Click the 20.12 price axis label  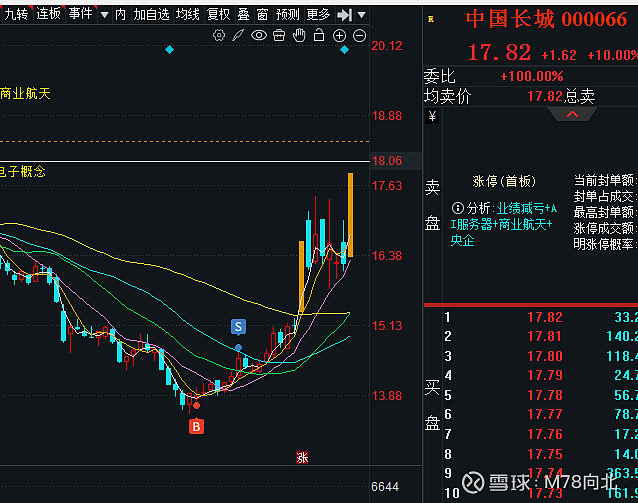pos(387,46)
